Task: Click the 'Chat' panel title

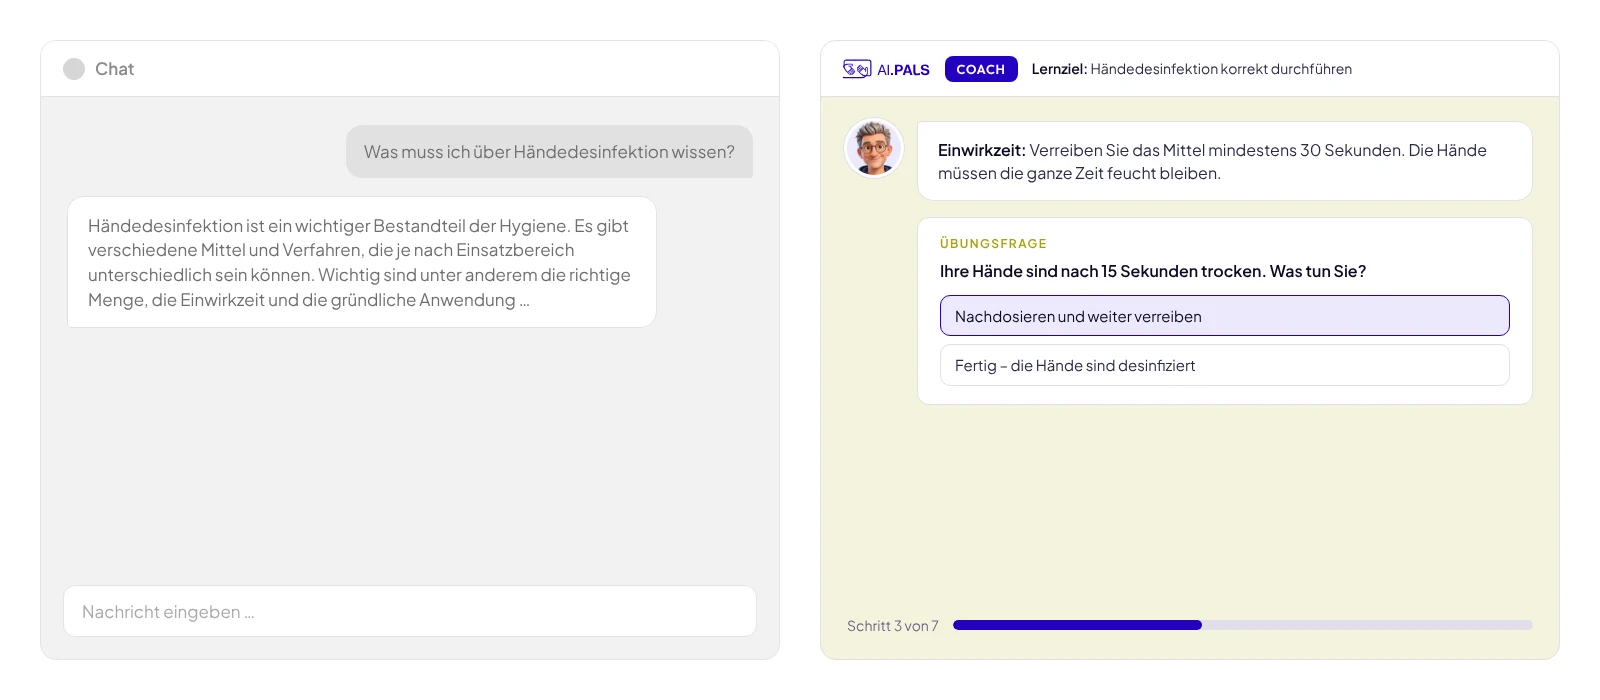Action: [114, 69]
